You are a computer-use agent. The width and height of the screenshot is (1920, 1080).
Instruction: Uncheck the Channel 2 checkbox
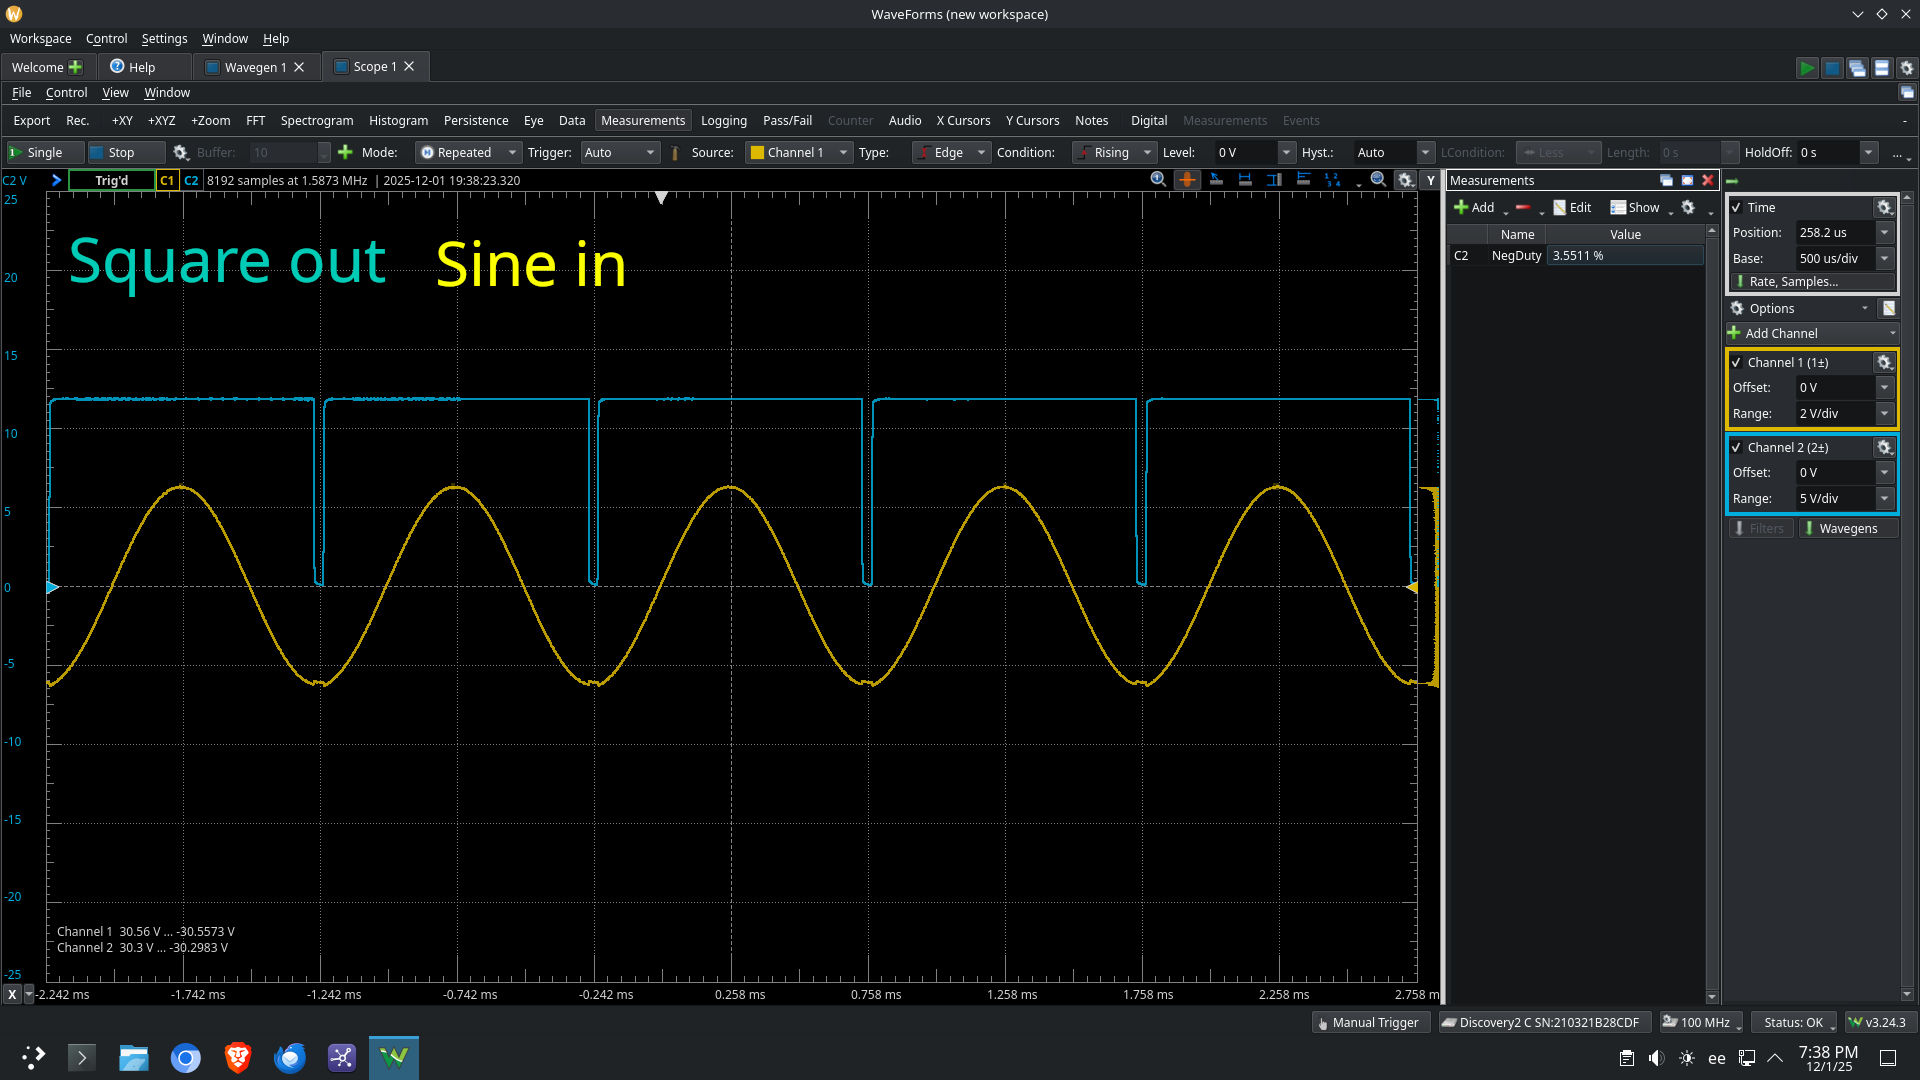tap(1737, 447)
